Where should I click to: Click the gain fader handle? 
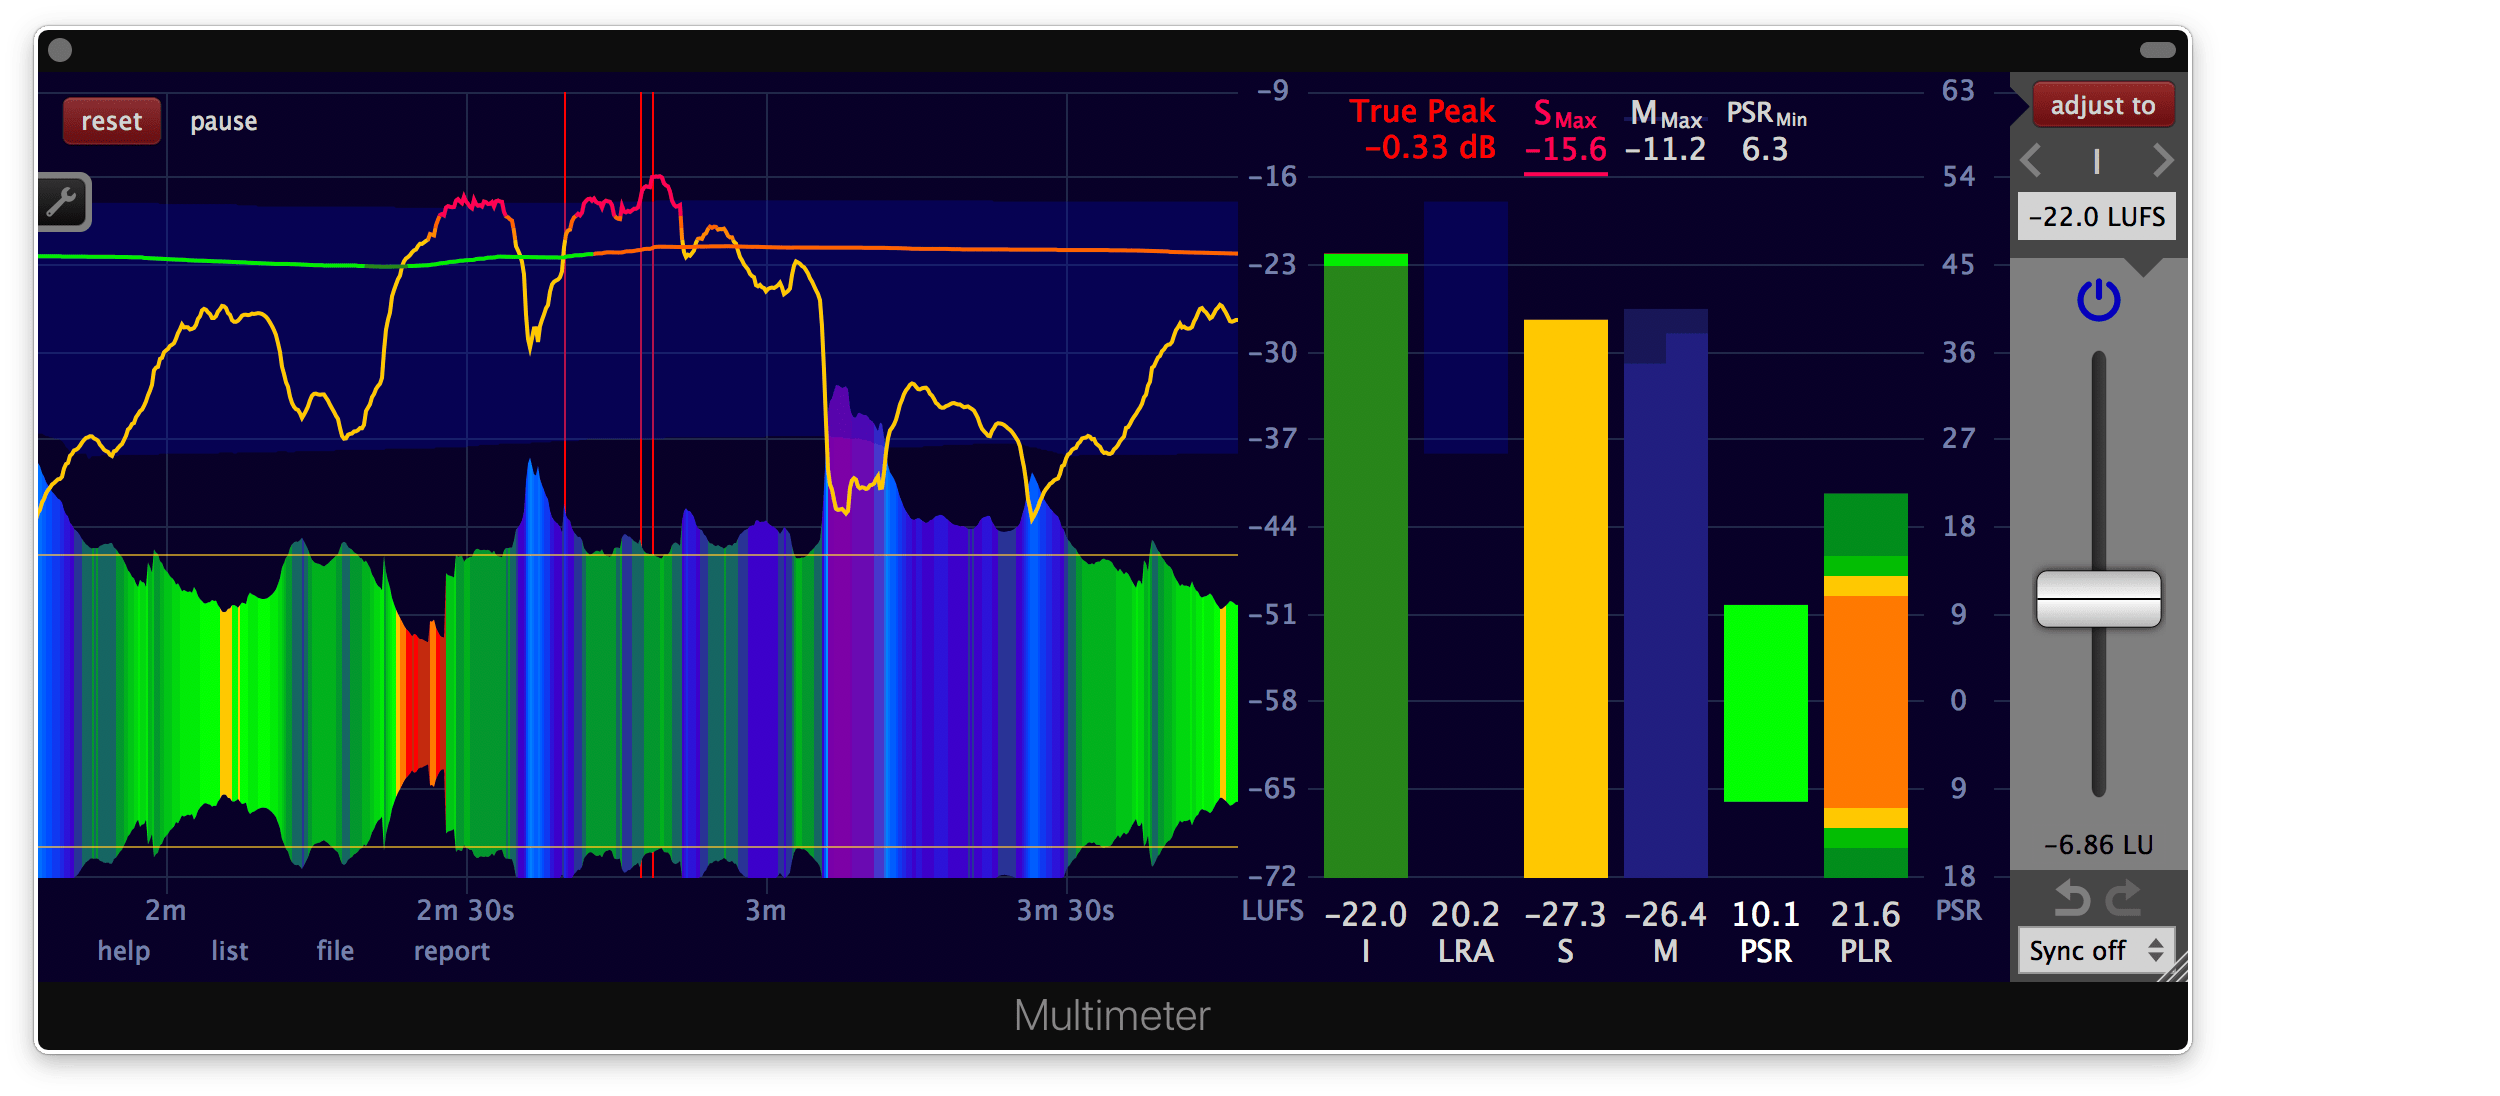2098,598
